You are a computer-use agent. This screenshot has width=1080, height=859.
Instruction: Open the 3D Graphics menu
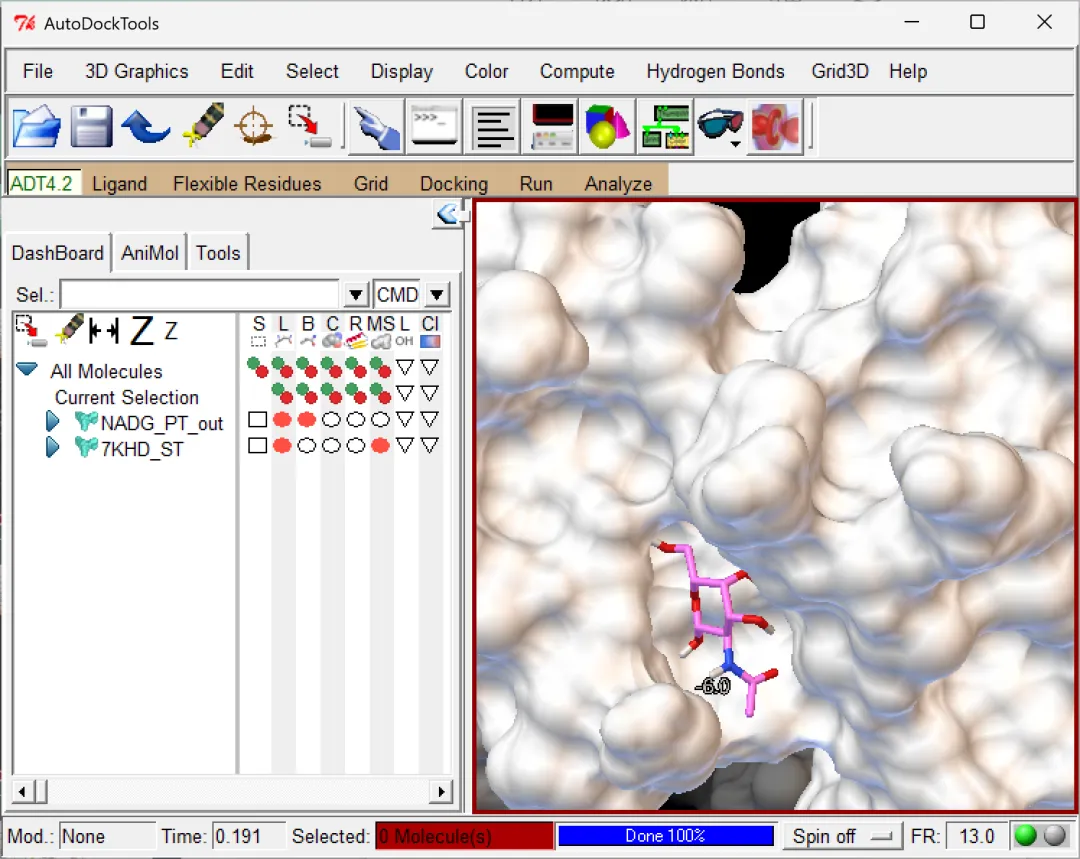point(136,71)
